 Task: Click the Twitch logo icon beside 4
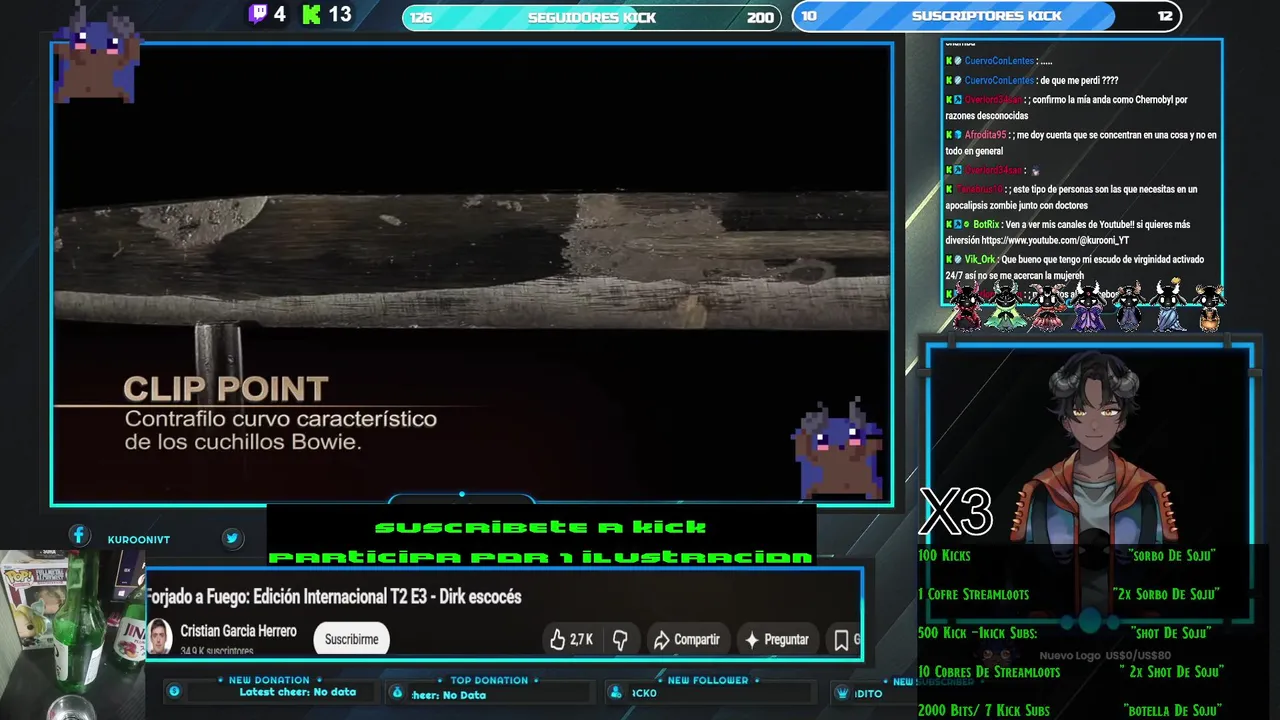coord(258,14)
